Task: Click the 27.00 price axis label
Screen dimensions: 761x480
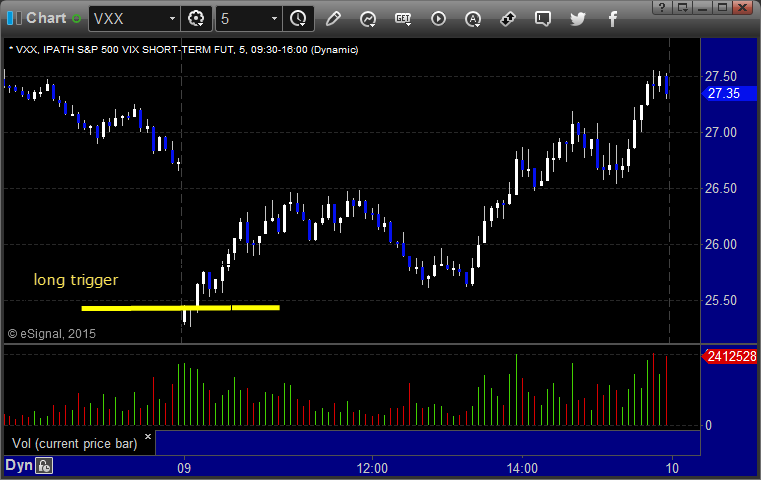Action: (x=721, y=132)
